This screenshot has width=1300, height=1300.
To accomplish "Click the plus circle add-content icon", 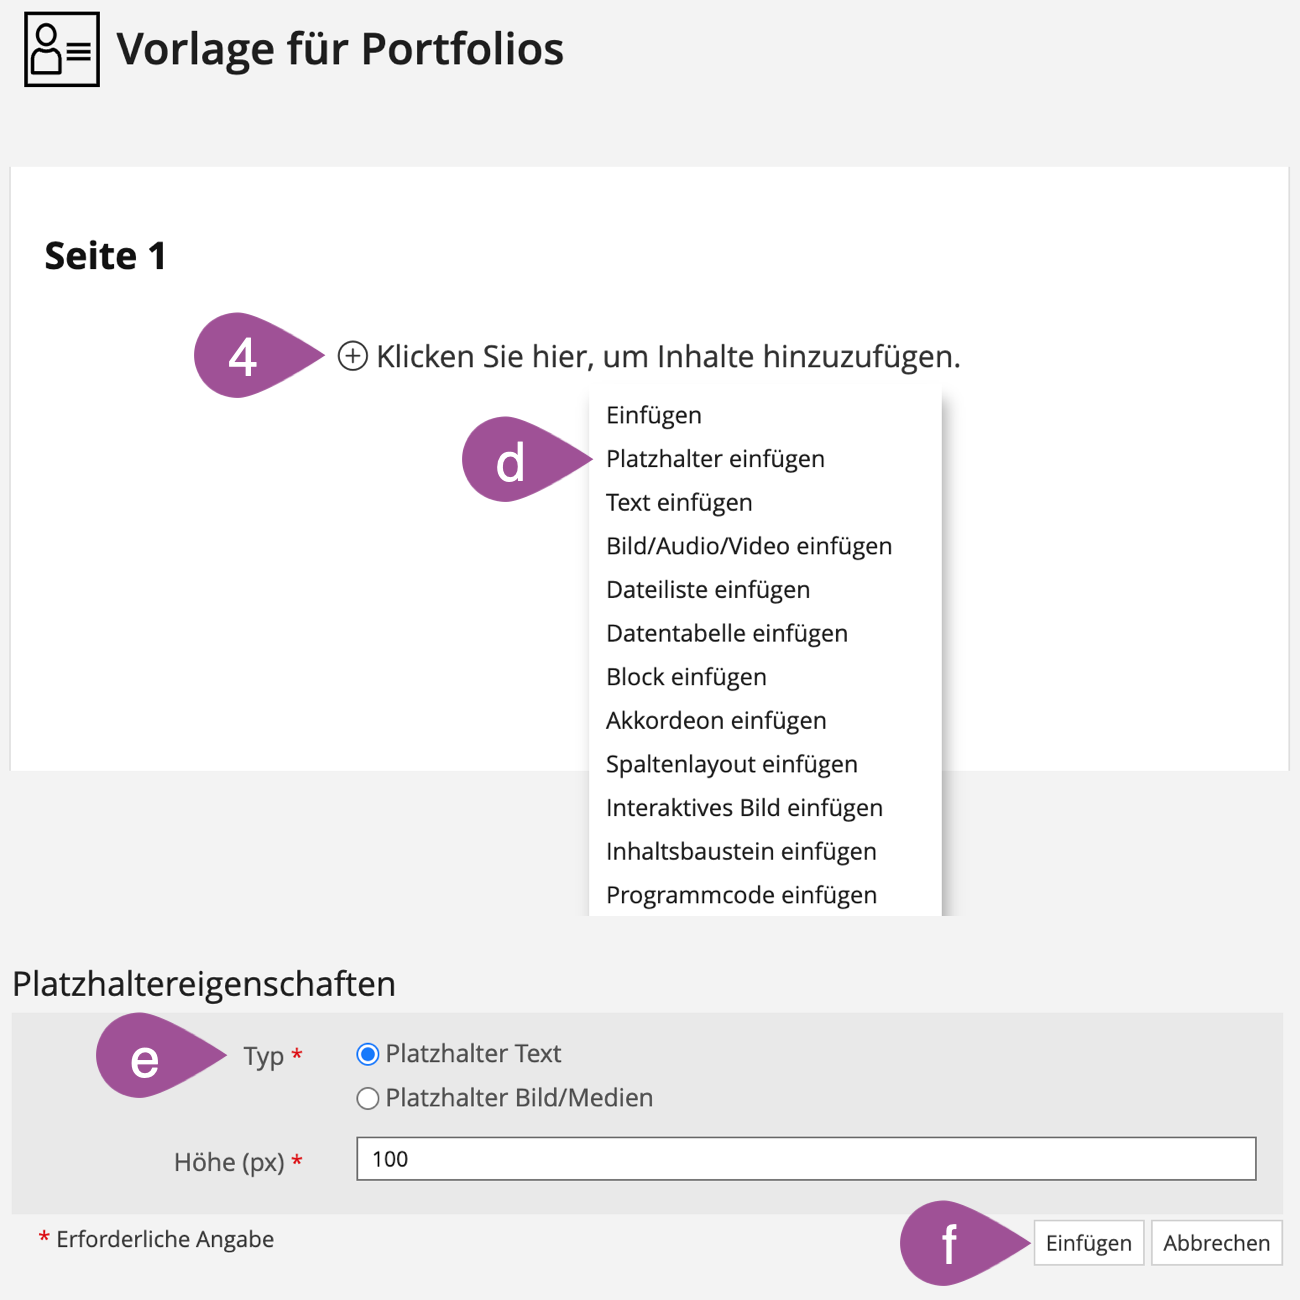I will click(352, 356).
